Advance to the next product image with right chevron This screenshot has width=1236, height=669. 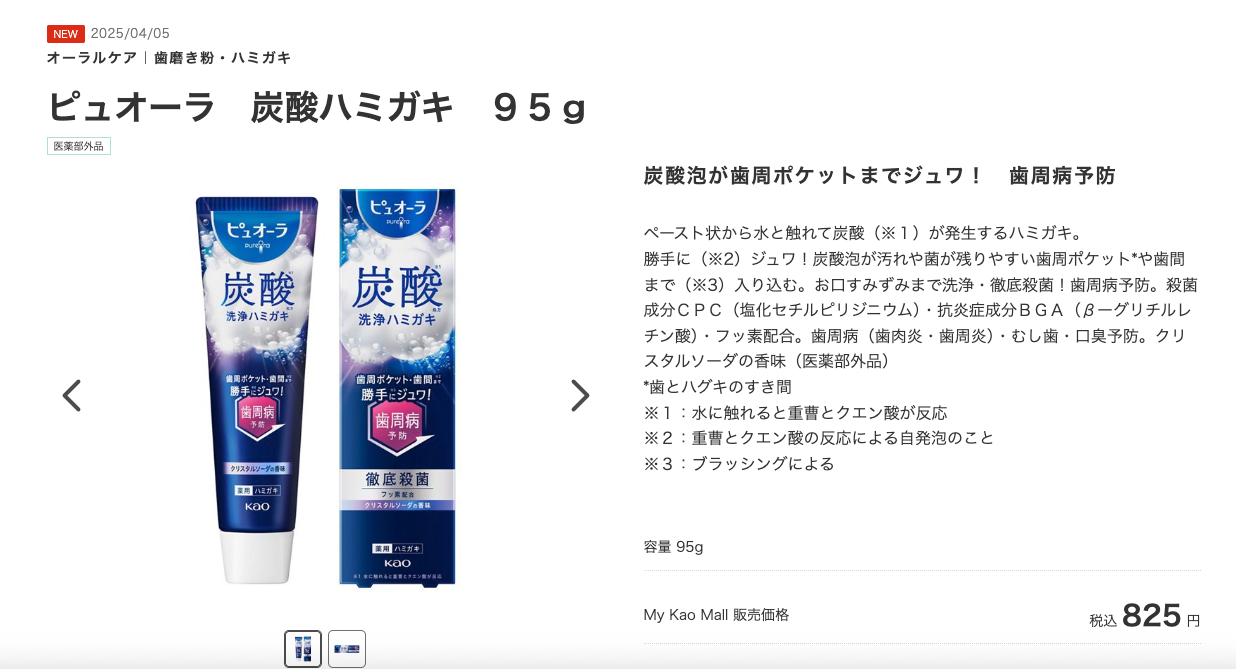pos(580,396)
